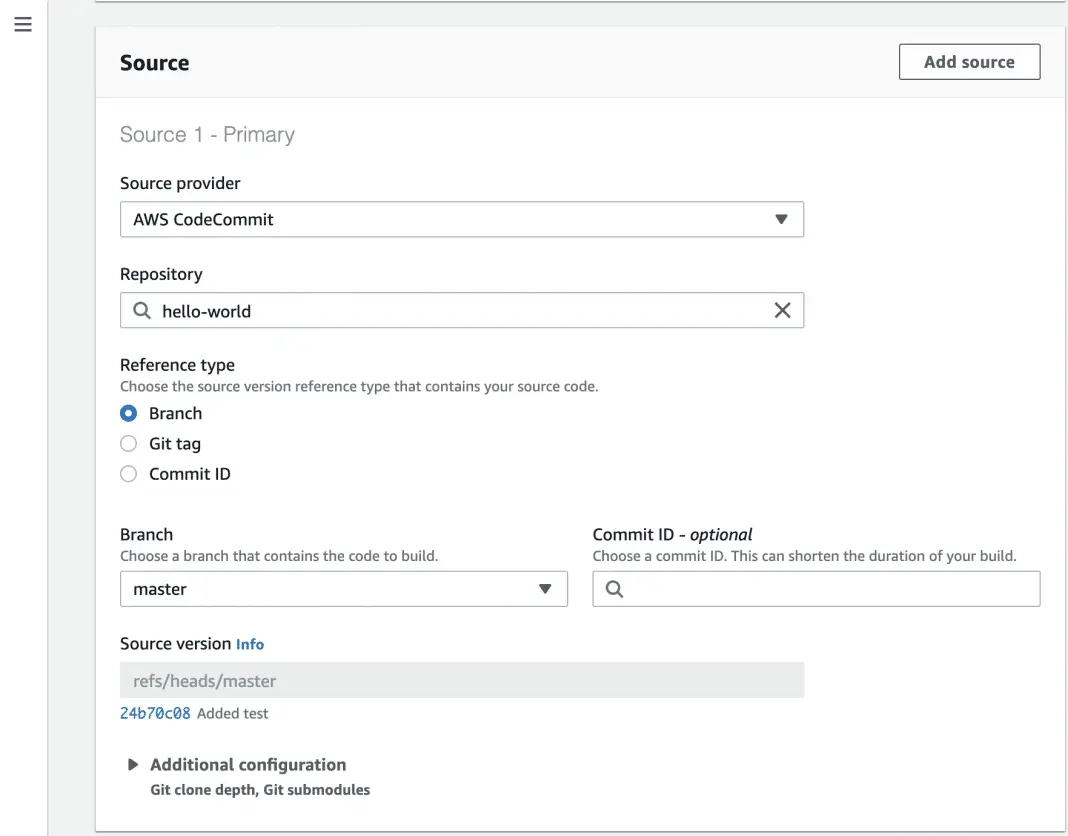Image resolution: width=1068 pixels, height=836 pixels.
Task: Expand the Additional configuration section
Action: [x=248, y=764]
